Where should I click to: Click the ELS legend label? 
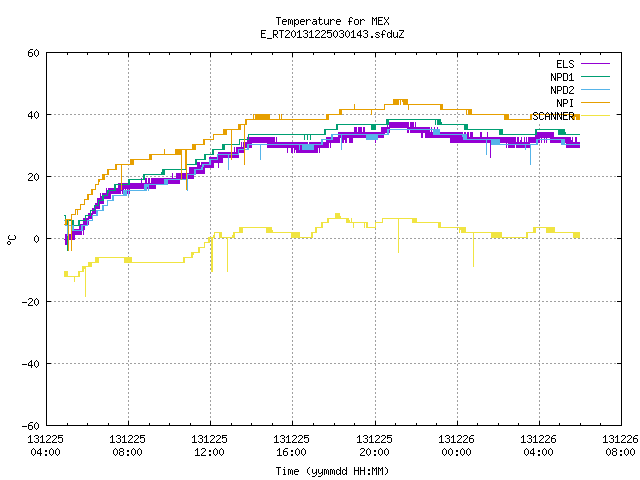pos(565,64)
